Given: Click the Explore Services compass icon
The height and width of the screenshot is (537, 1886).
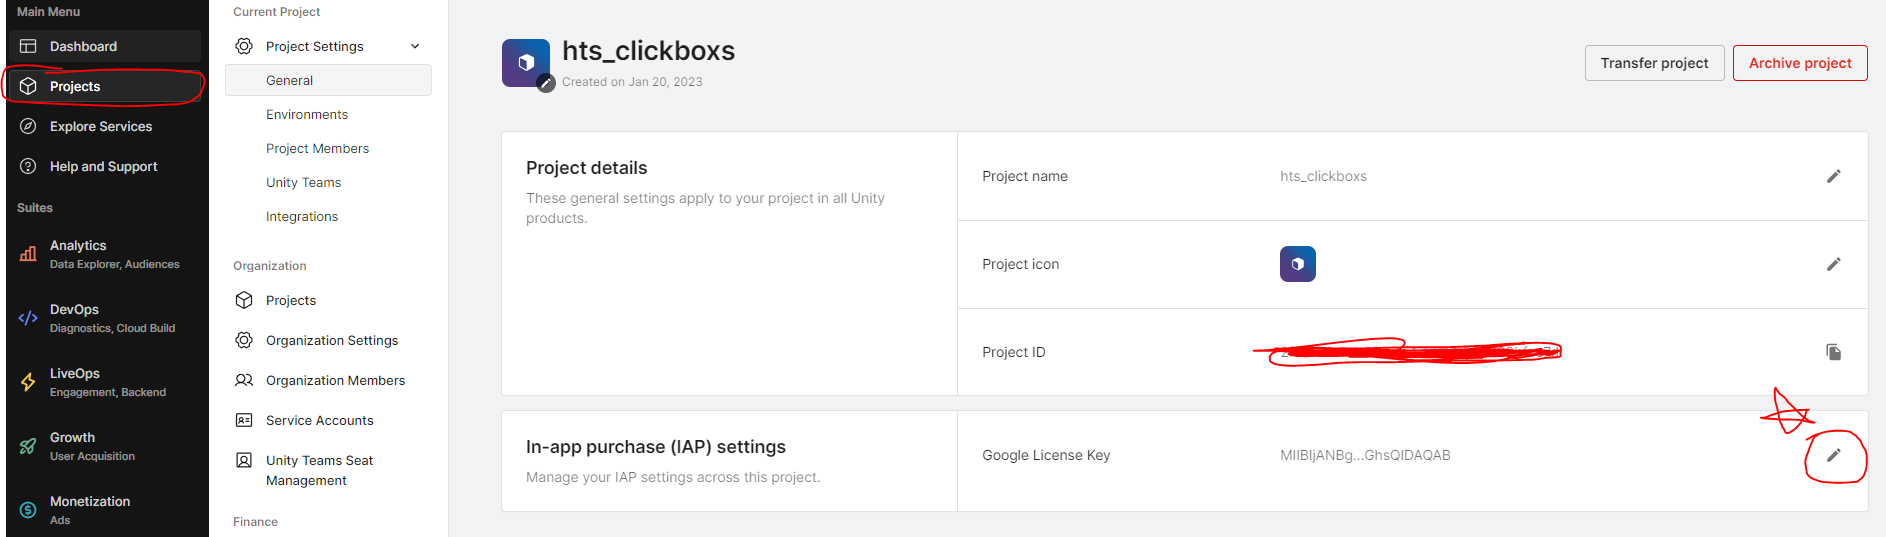Looking at the screenshot, I should pyautogui.click(x=28, y=126).
